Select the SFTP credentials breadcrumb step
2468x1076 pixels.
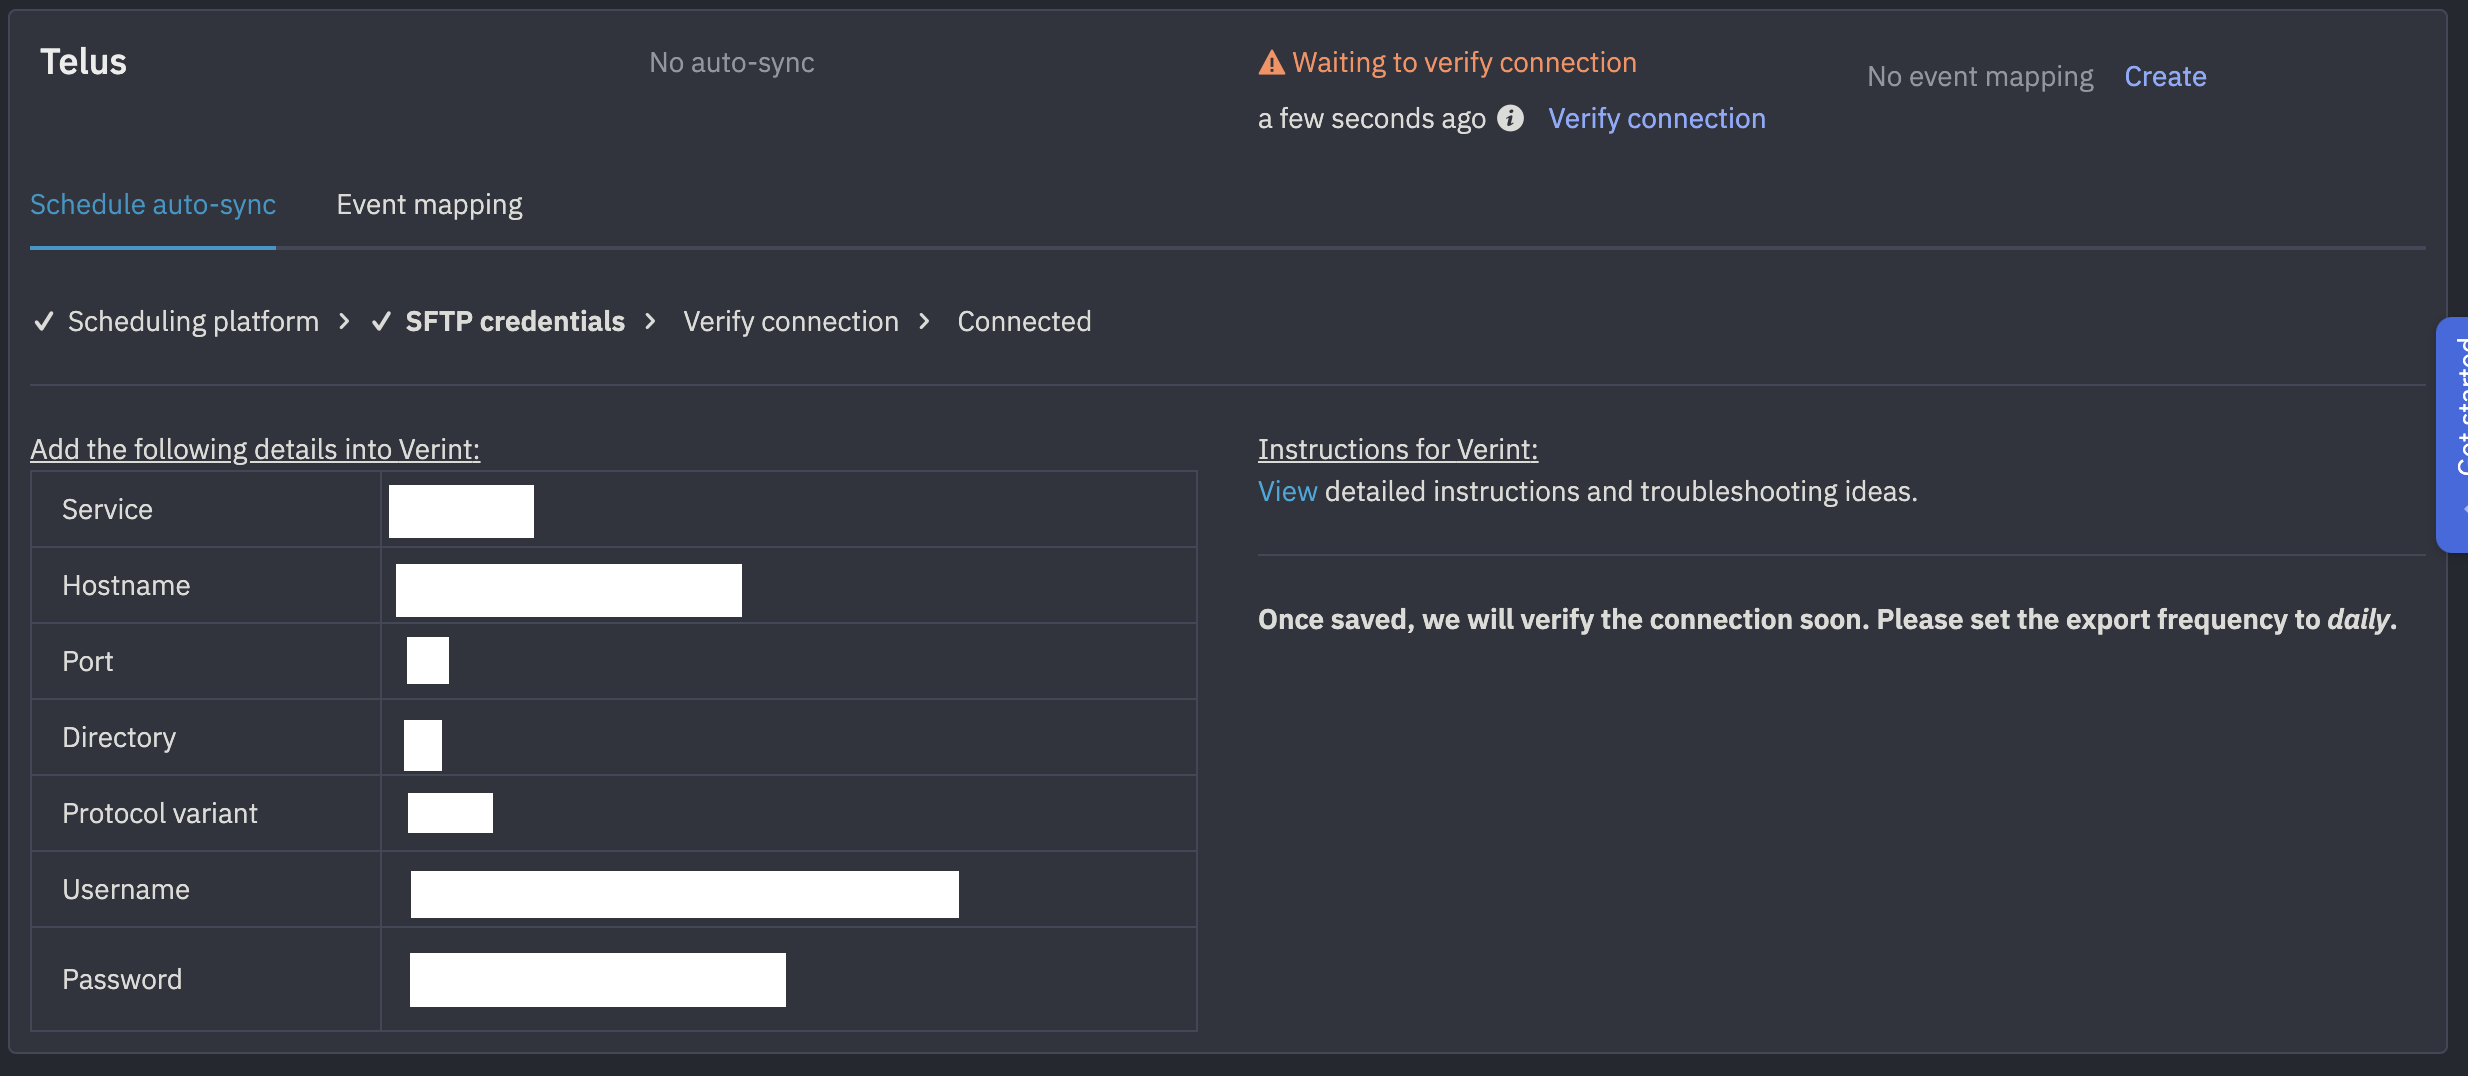[x=514, y=321]
